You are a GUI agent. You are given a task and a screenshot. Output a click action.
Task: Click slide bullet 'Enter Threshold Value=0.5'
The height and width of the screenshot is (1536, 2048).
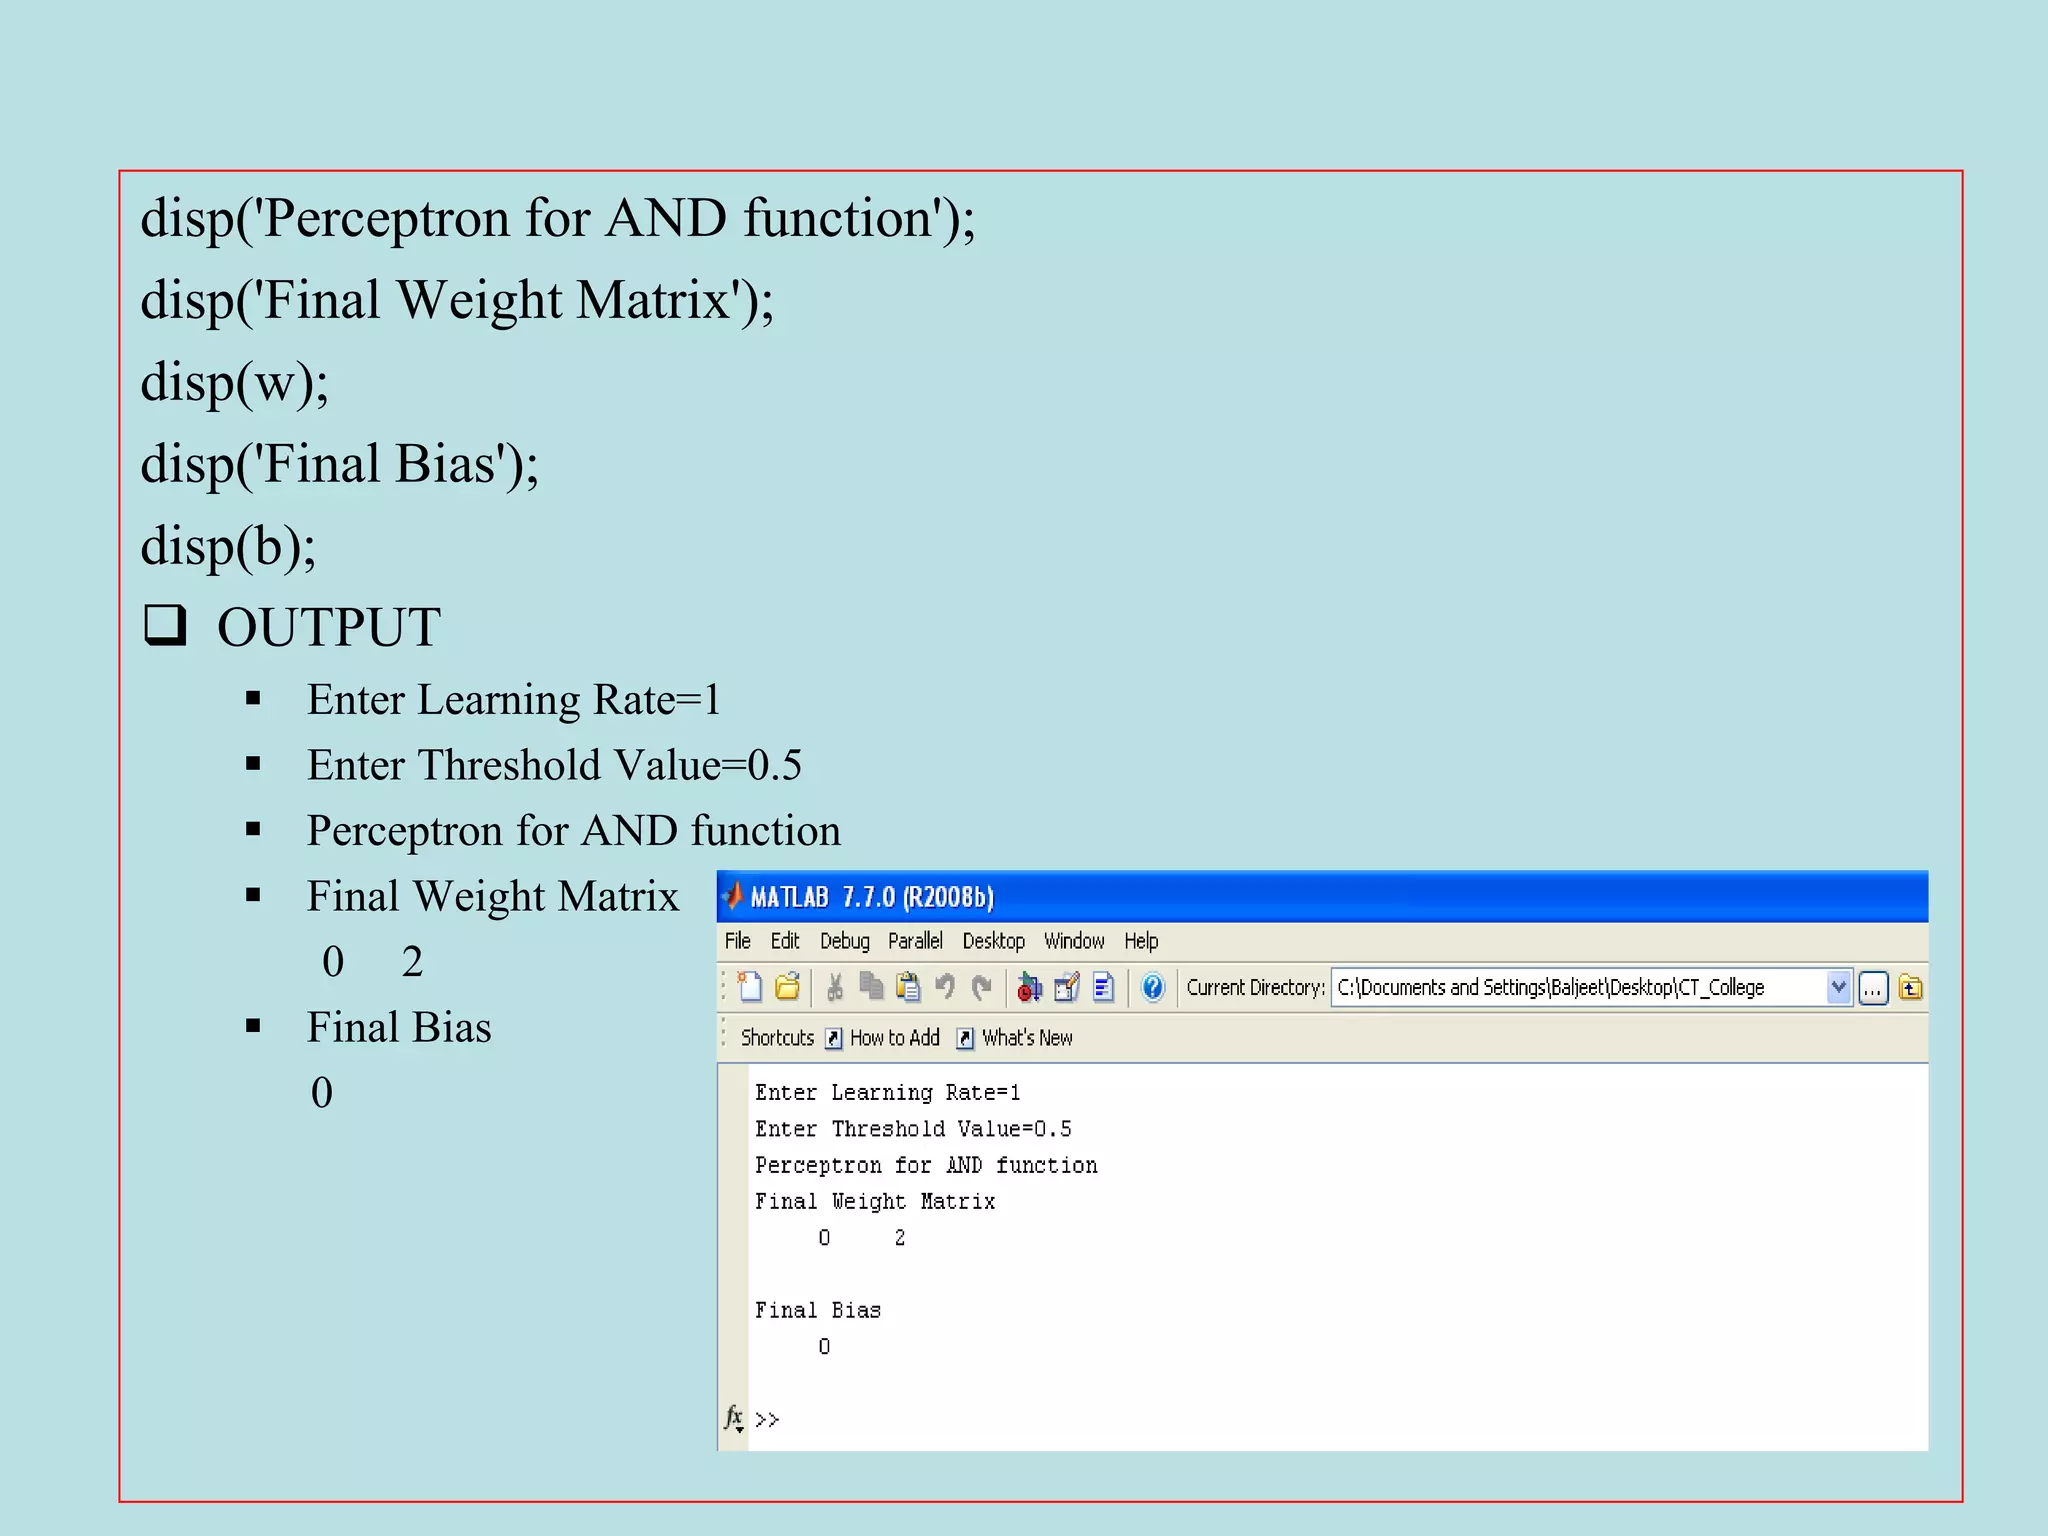tap(554, 765)
